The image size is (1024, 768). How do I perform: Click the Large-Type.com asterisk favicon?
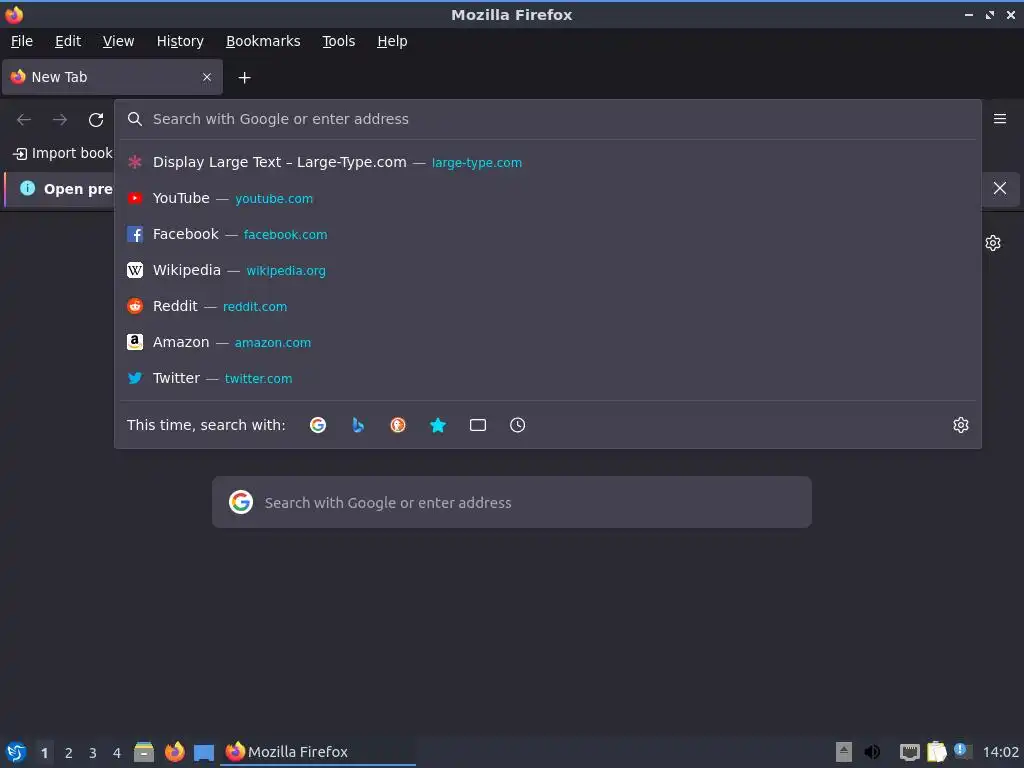click(x=135, y=162)
